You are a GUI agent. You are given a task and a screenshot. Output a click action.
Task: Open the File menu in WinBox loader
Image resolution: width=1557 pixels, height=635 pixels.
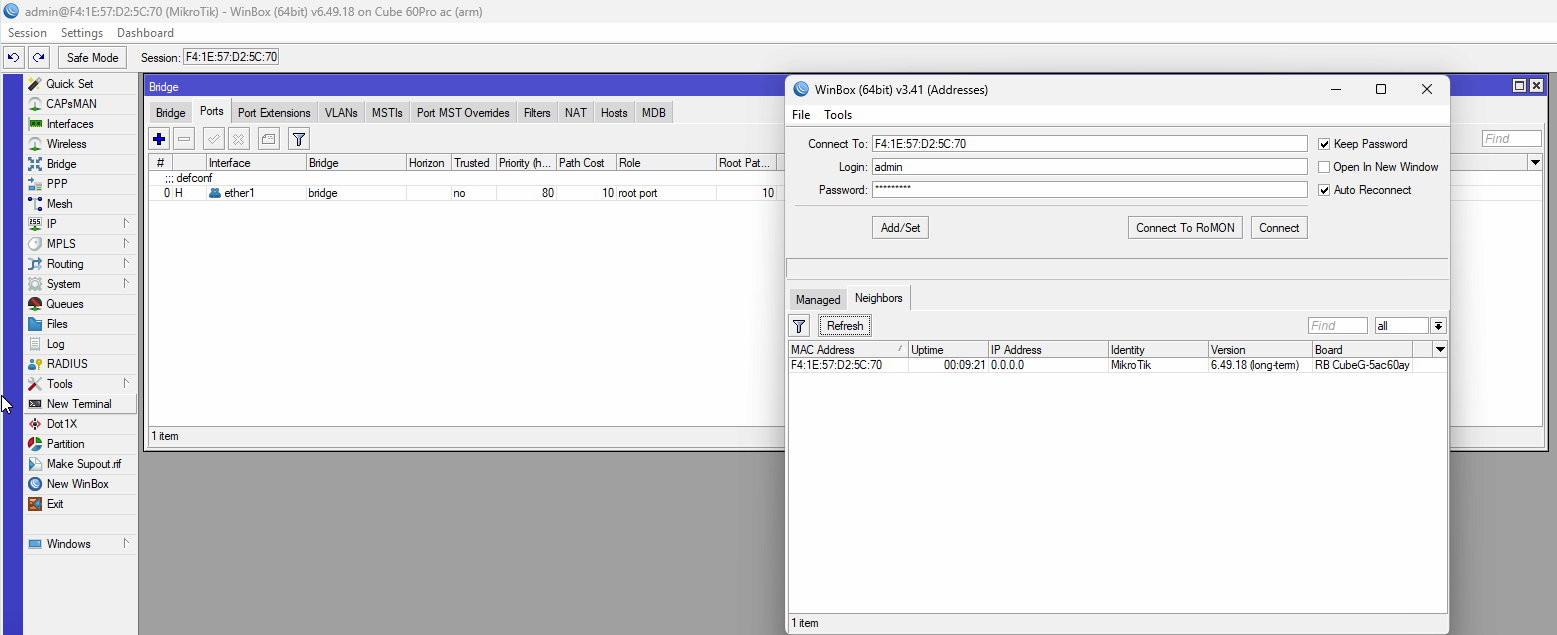[801, 115]
